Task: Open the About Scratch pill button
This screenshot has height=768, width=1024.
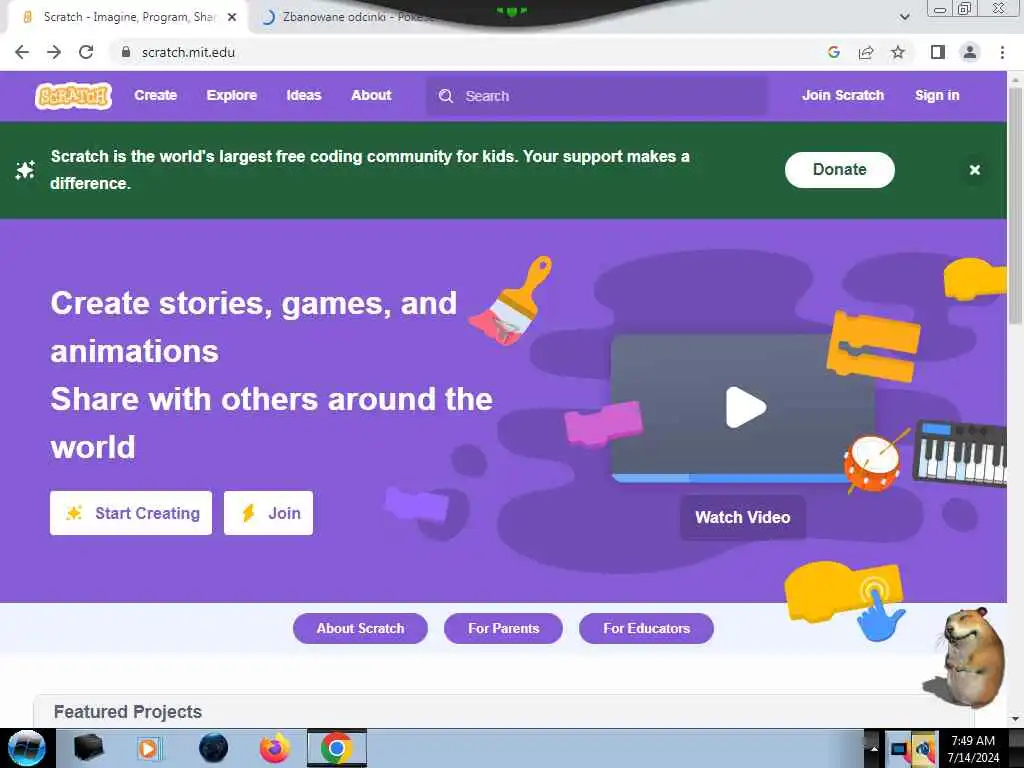Action: (x=360, y=628)
